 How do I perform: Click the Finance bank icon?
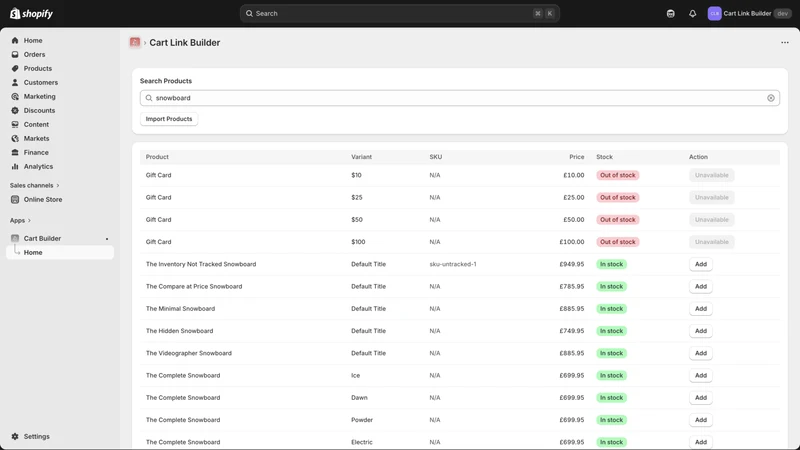point(15,153)
